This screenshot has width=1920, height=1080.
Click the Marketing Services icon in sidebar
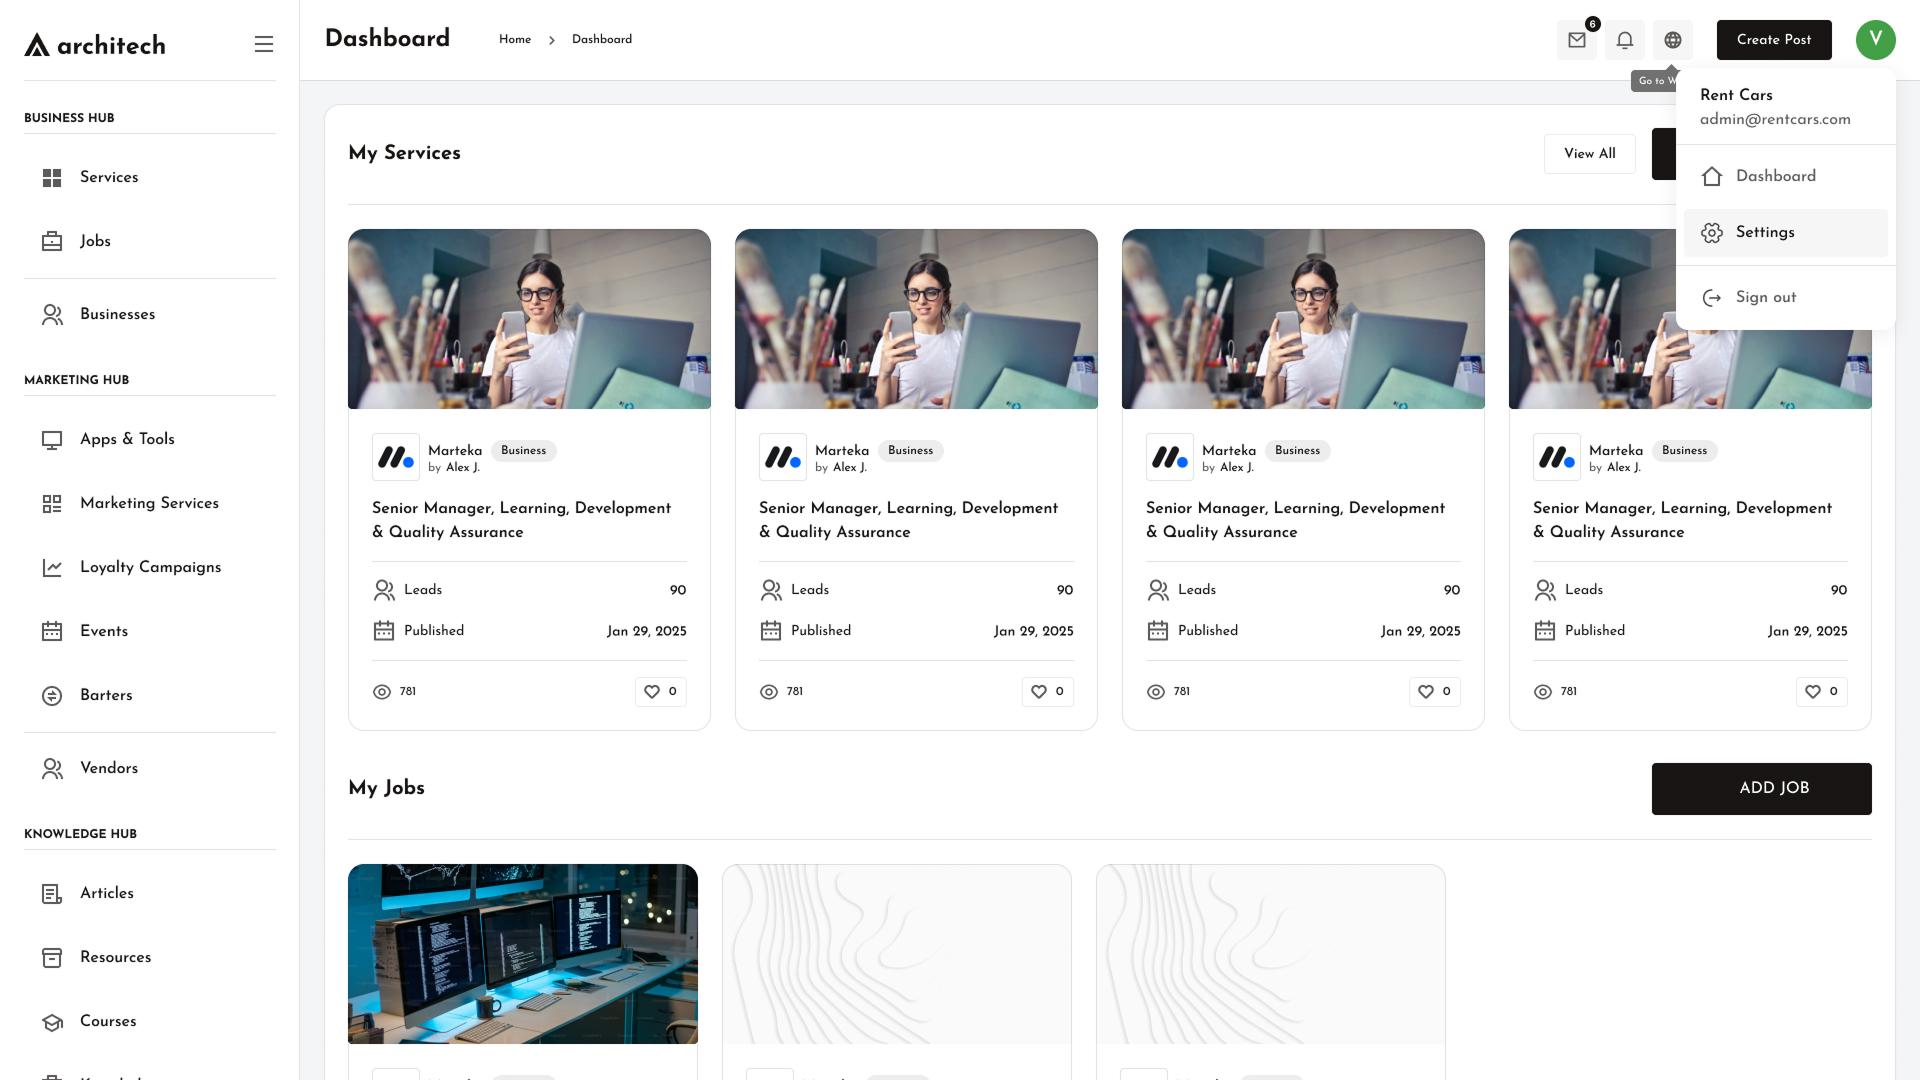(x=52, y=504)
